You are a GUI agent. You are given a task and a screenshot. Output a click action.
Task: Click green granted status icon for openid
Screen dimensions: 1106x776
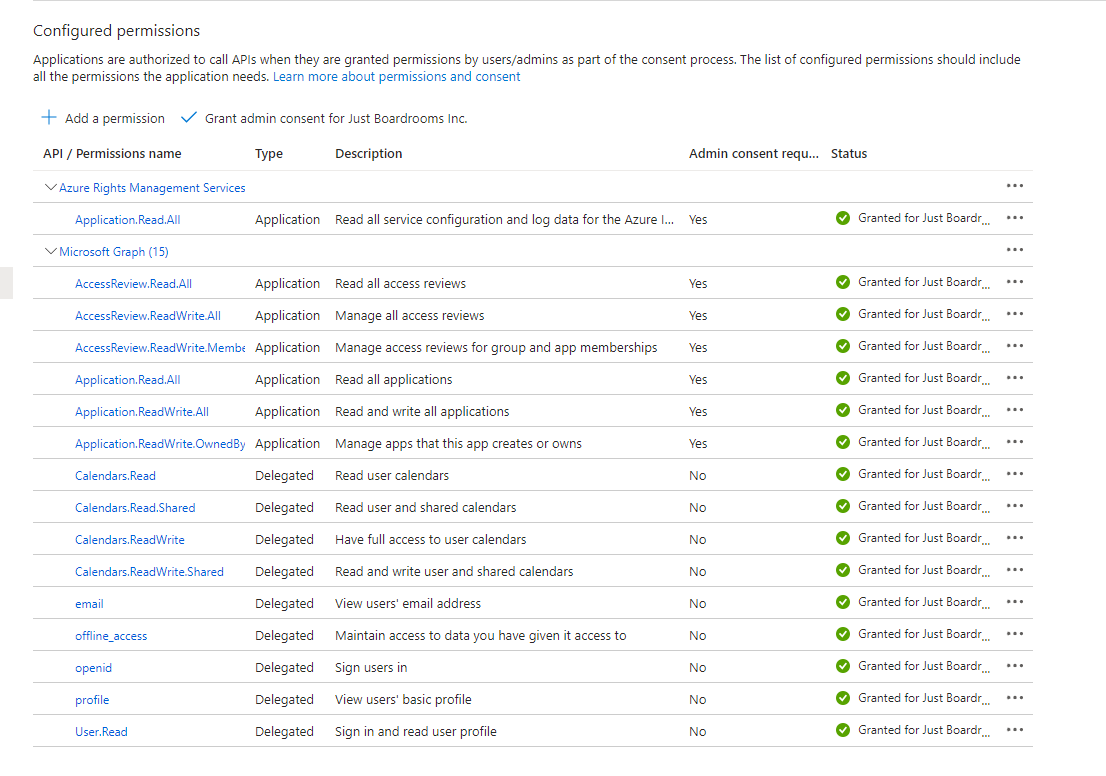(x=843, y=666)
